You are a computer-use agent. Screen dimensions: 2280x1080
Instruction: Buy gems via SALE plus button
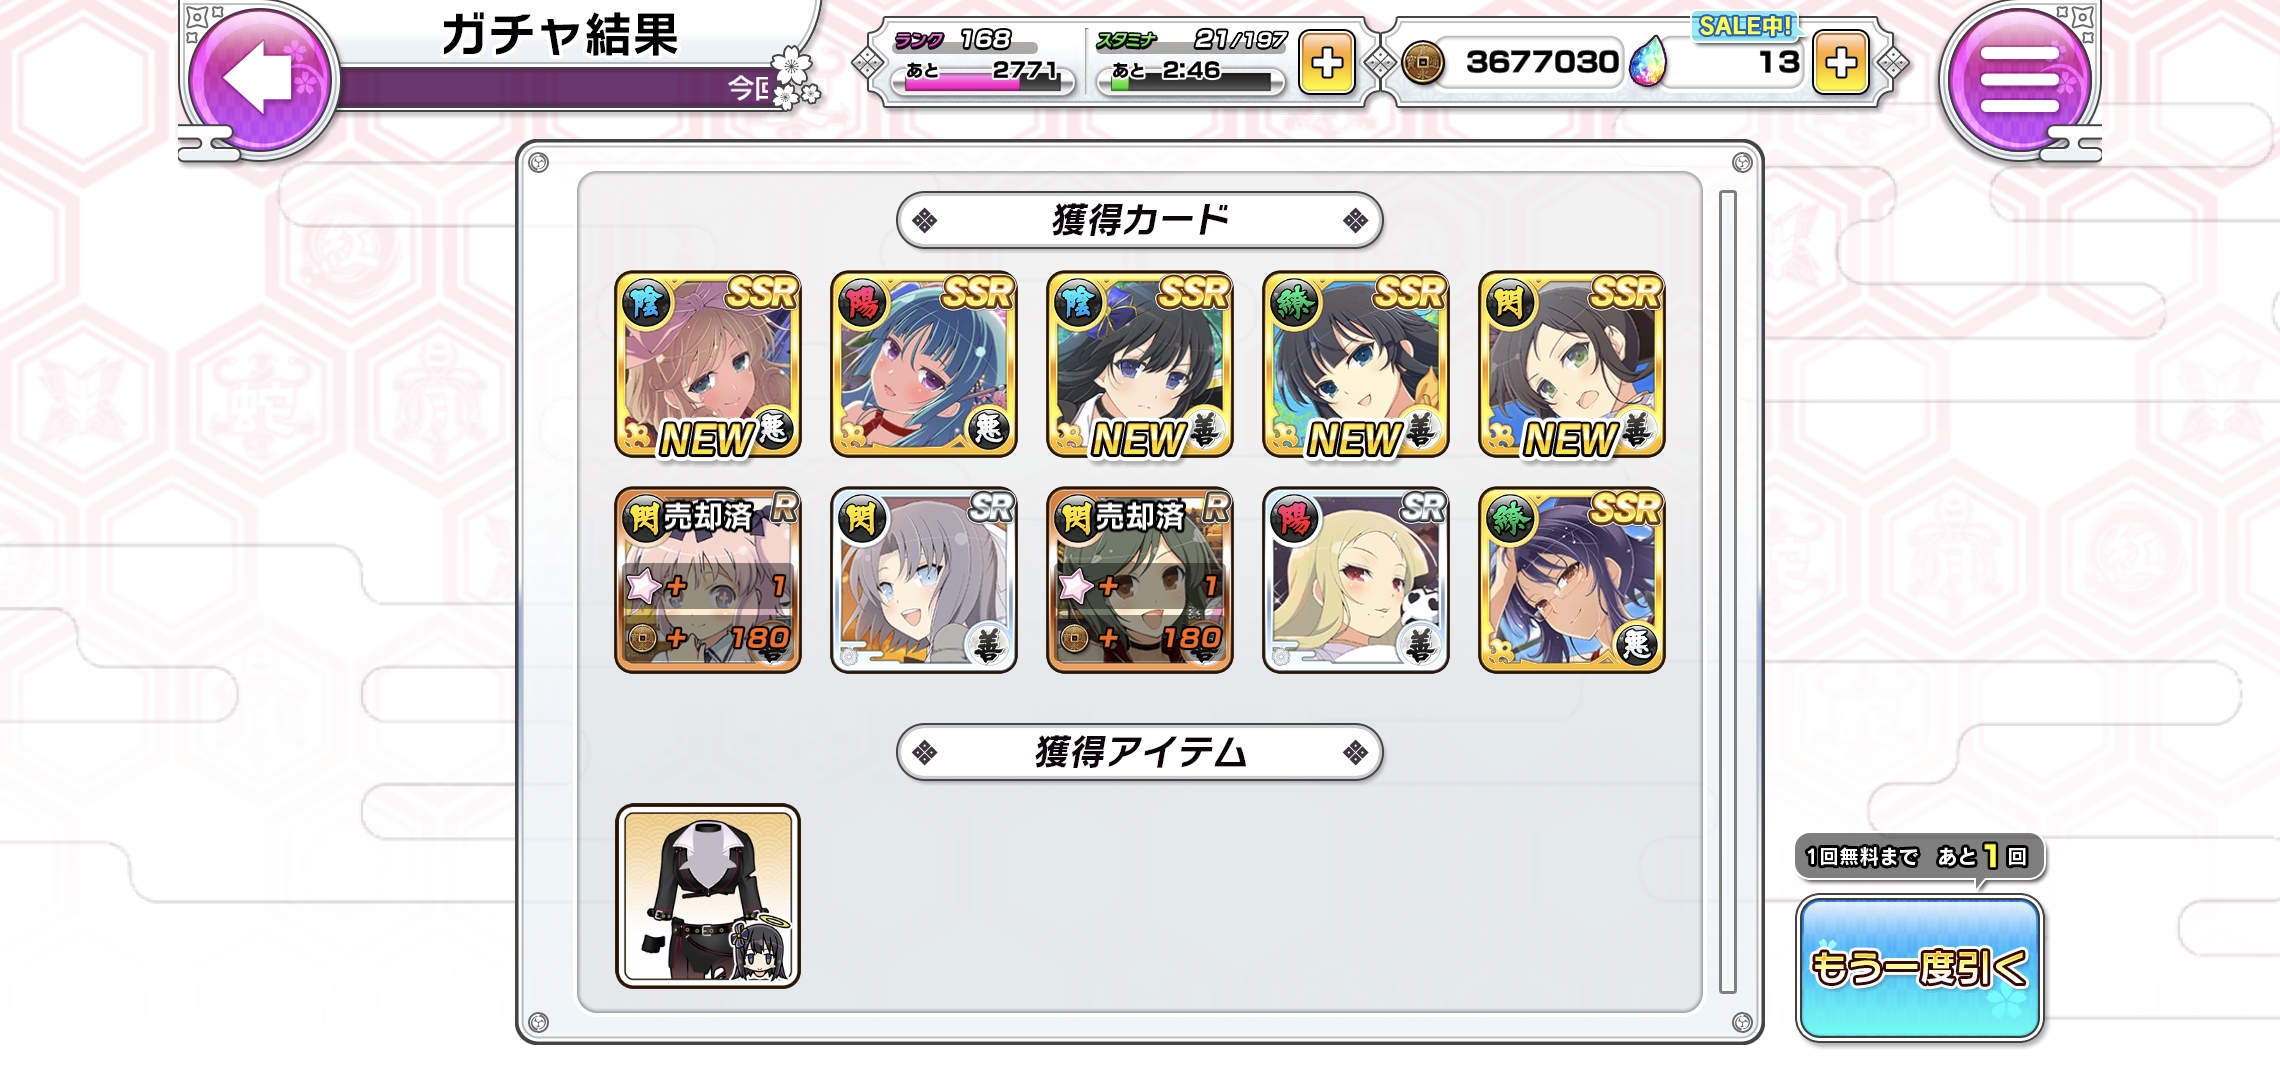1841,63
